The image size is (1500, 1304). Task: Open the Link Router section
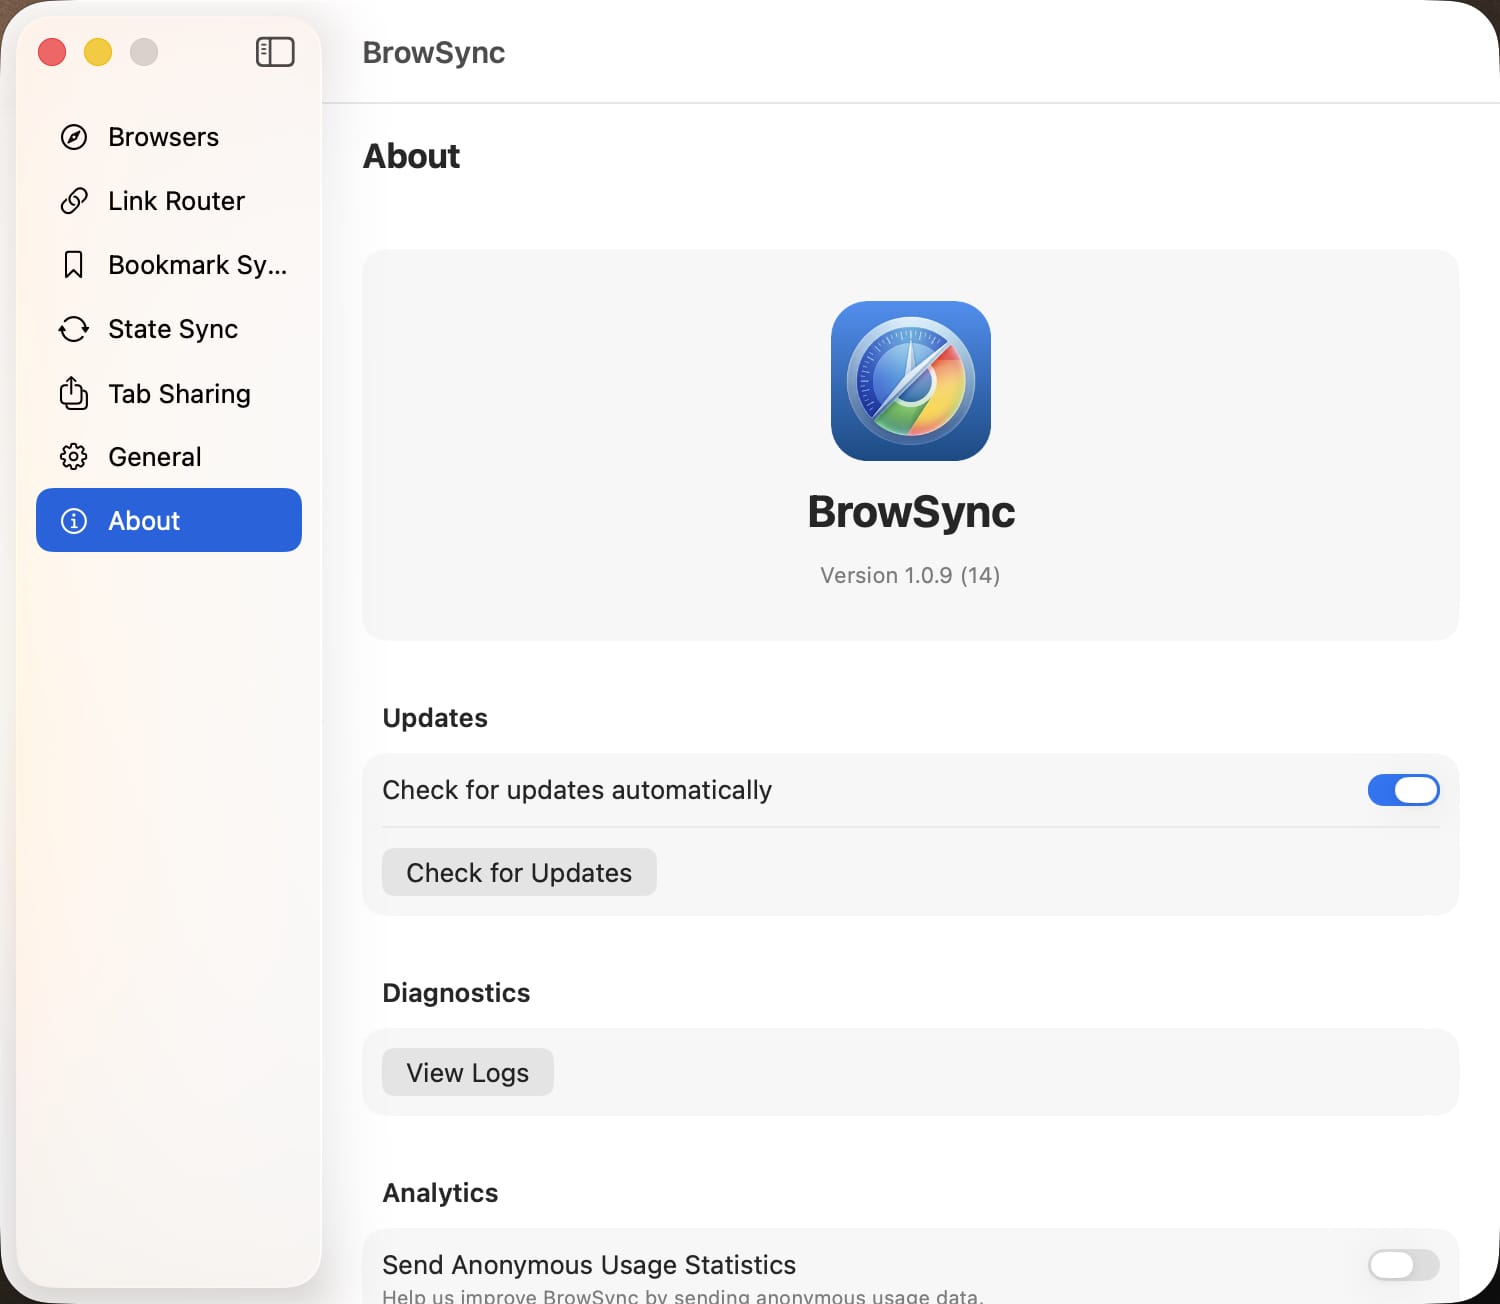click(169, 201)
